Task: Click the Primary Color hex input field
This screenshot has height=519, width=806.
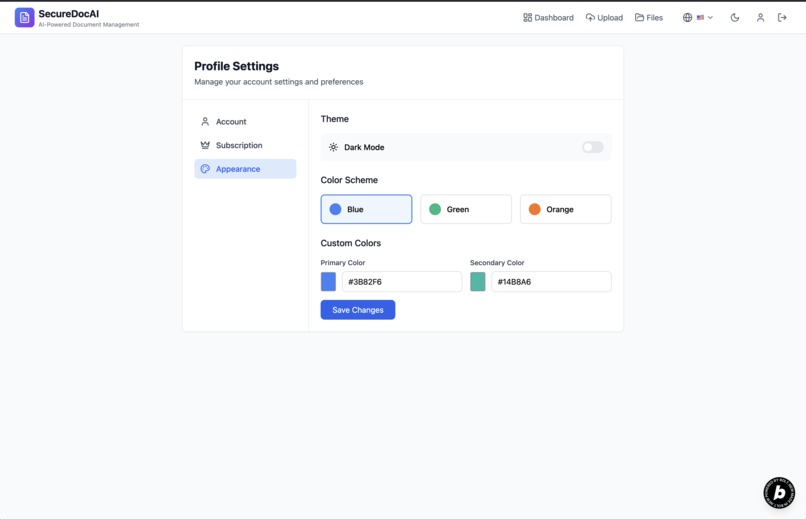Action: [x=402, y=282]
